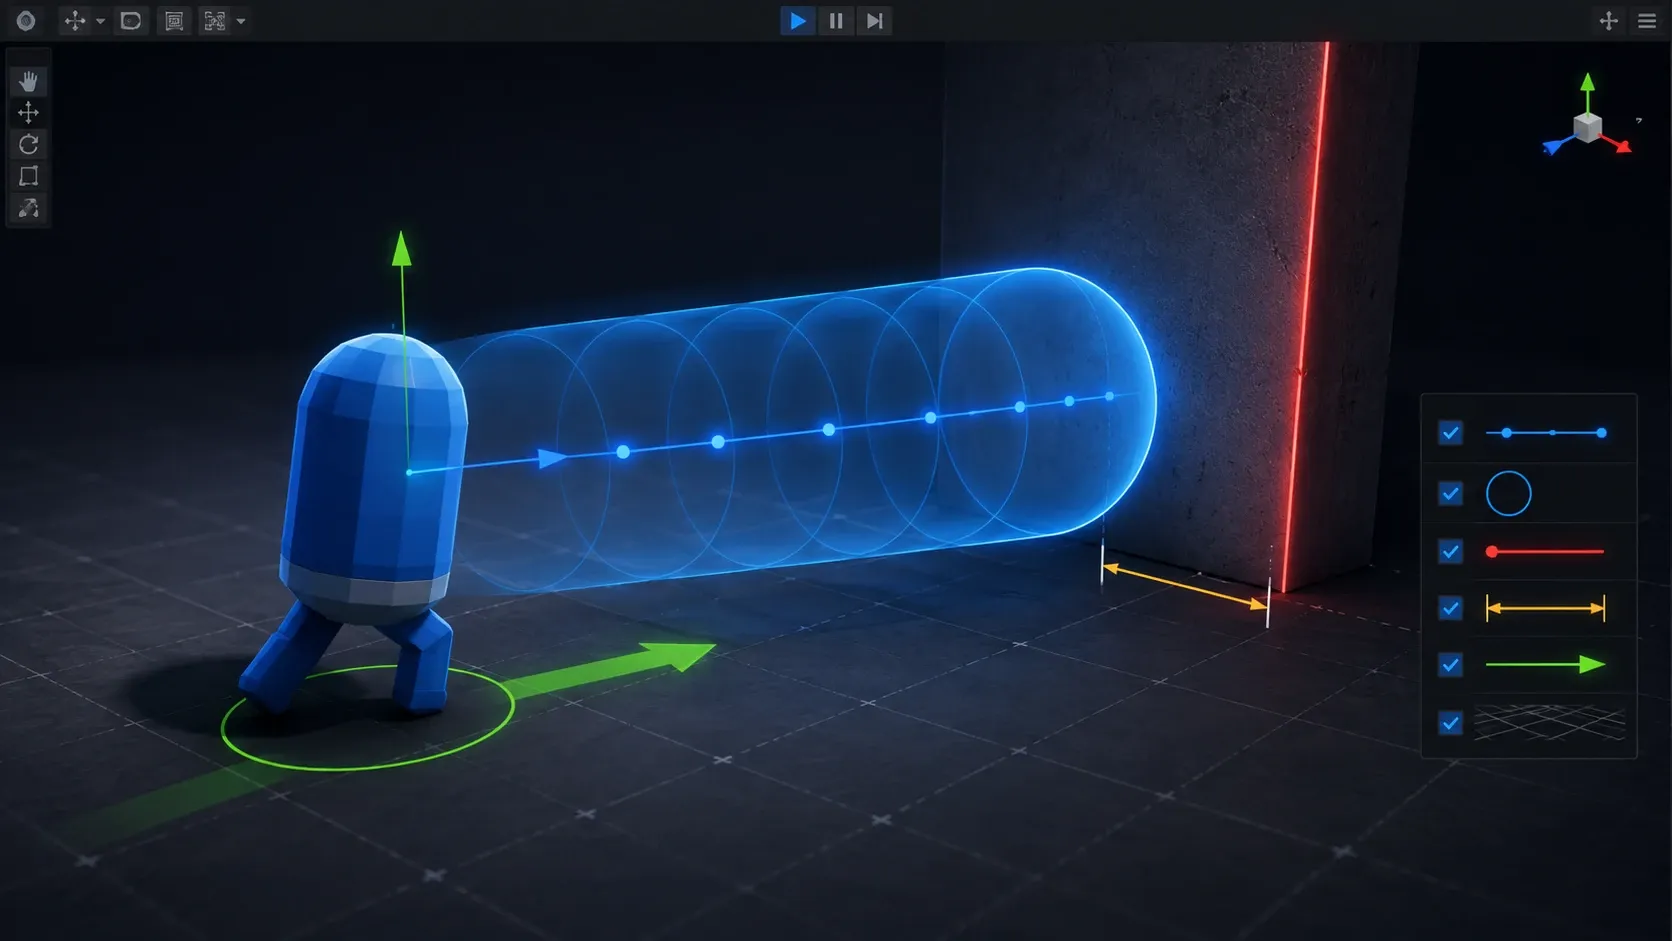
Task: Toggle the green direction arrow checkbox
Action: pos(1450,665)
